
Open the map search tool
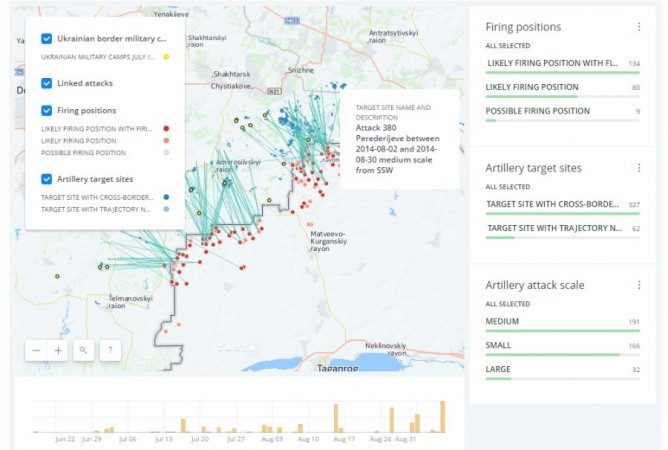coord(84,350)
